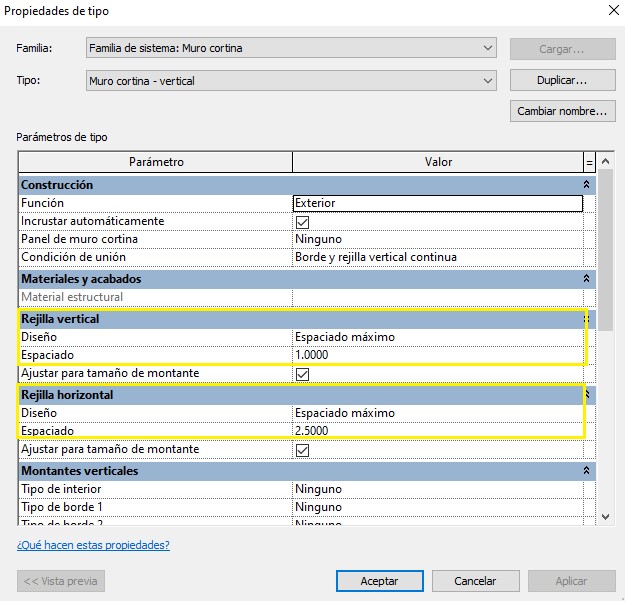Viewport: 625px width, 601px height.
Task: Toggle the Incrustar automáticamente checkbox
Action: (x=303, y=222)
